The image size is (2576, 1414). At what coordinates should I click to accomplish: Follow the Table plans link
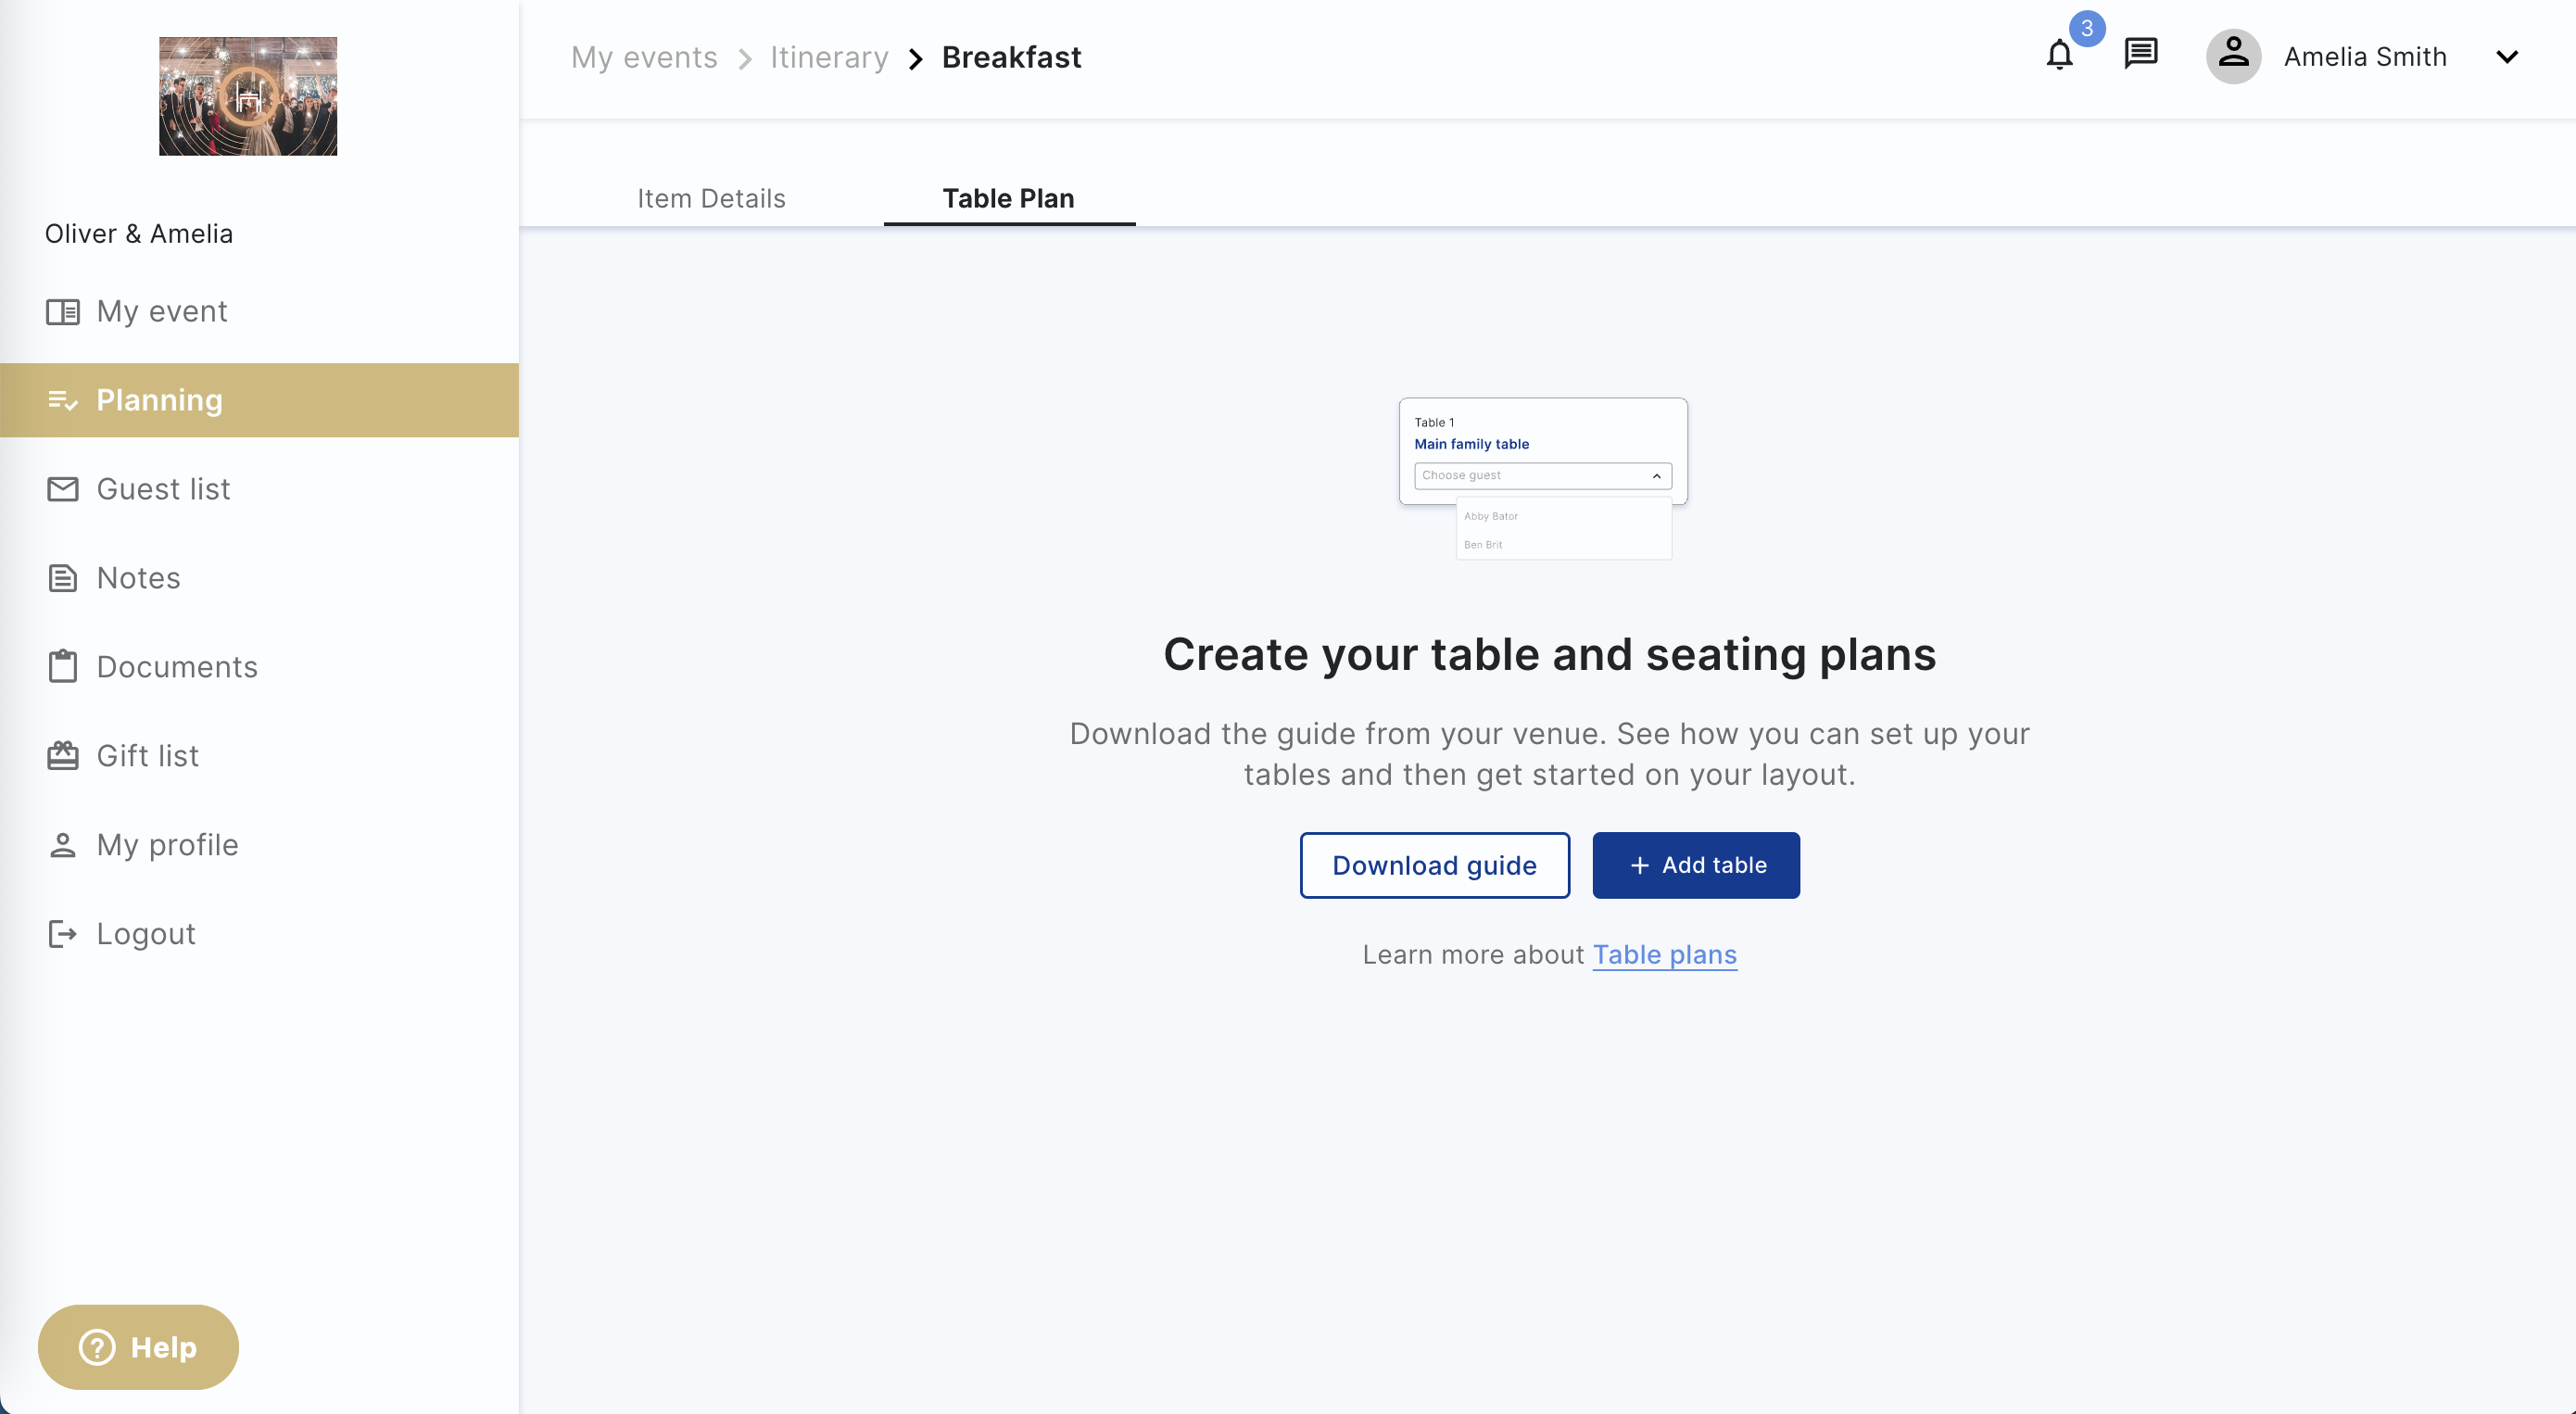pyautogui.click(x=1665, y=955)
